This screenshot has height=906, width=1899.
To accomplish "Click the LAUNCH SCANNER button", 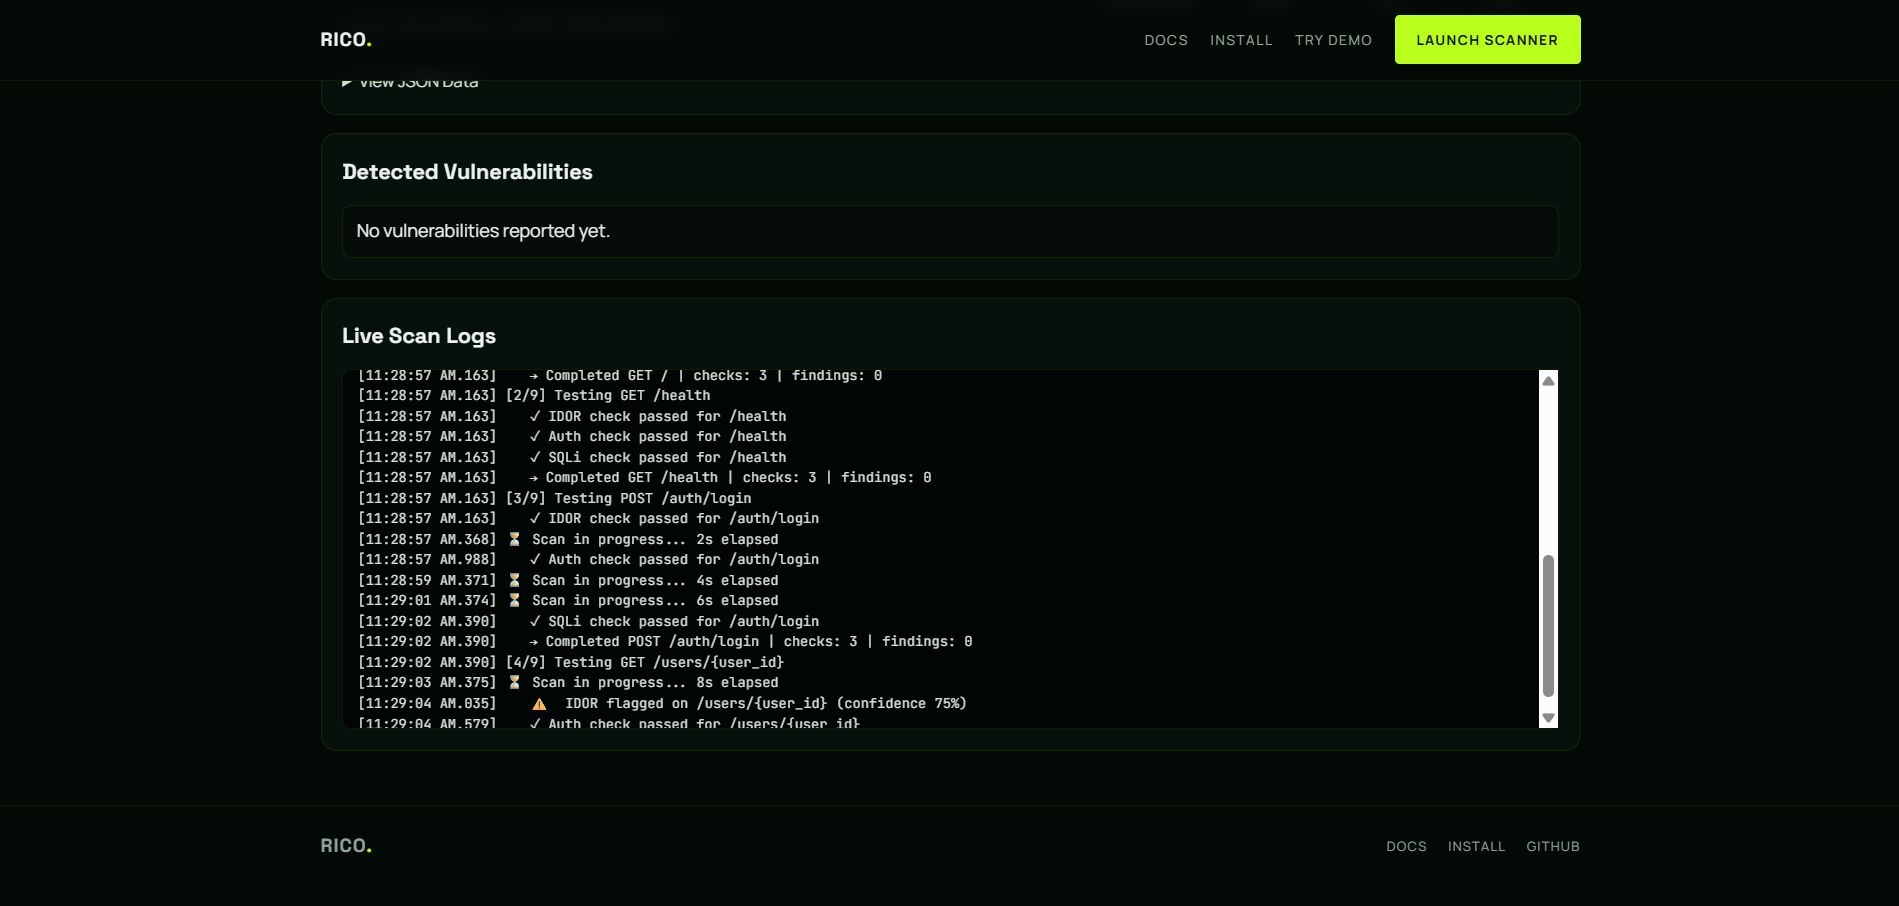I will [1487, 40].
